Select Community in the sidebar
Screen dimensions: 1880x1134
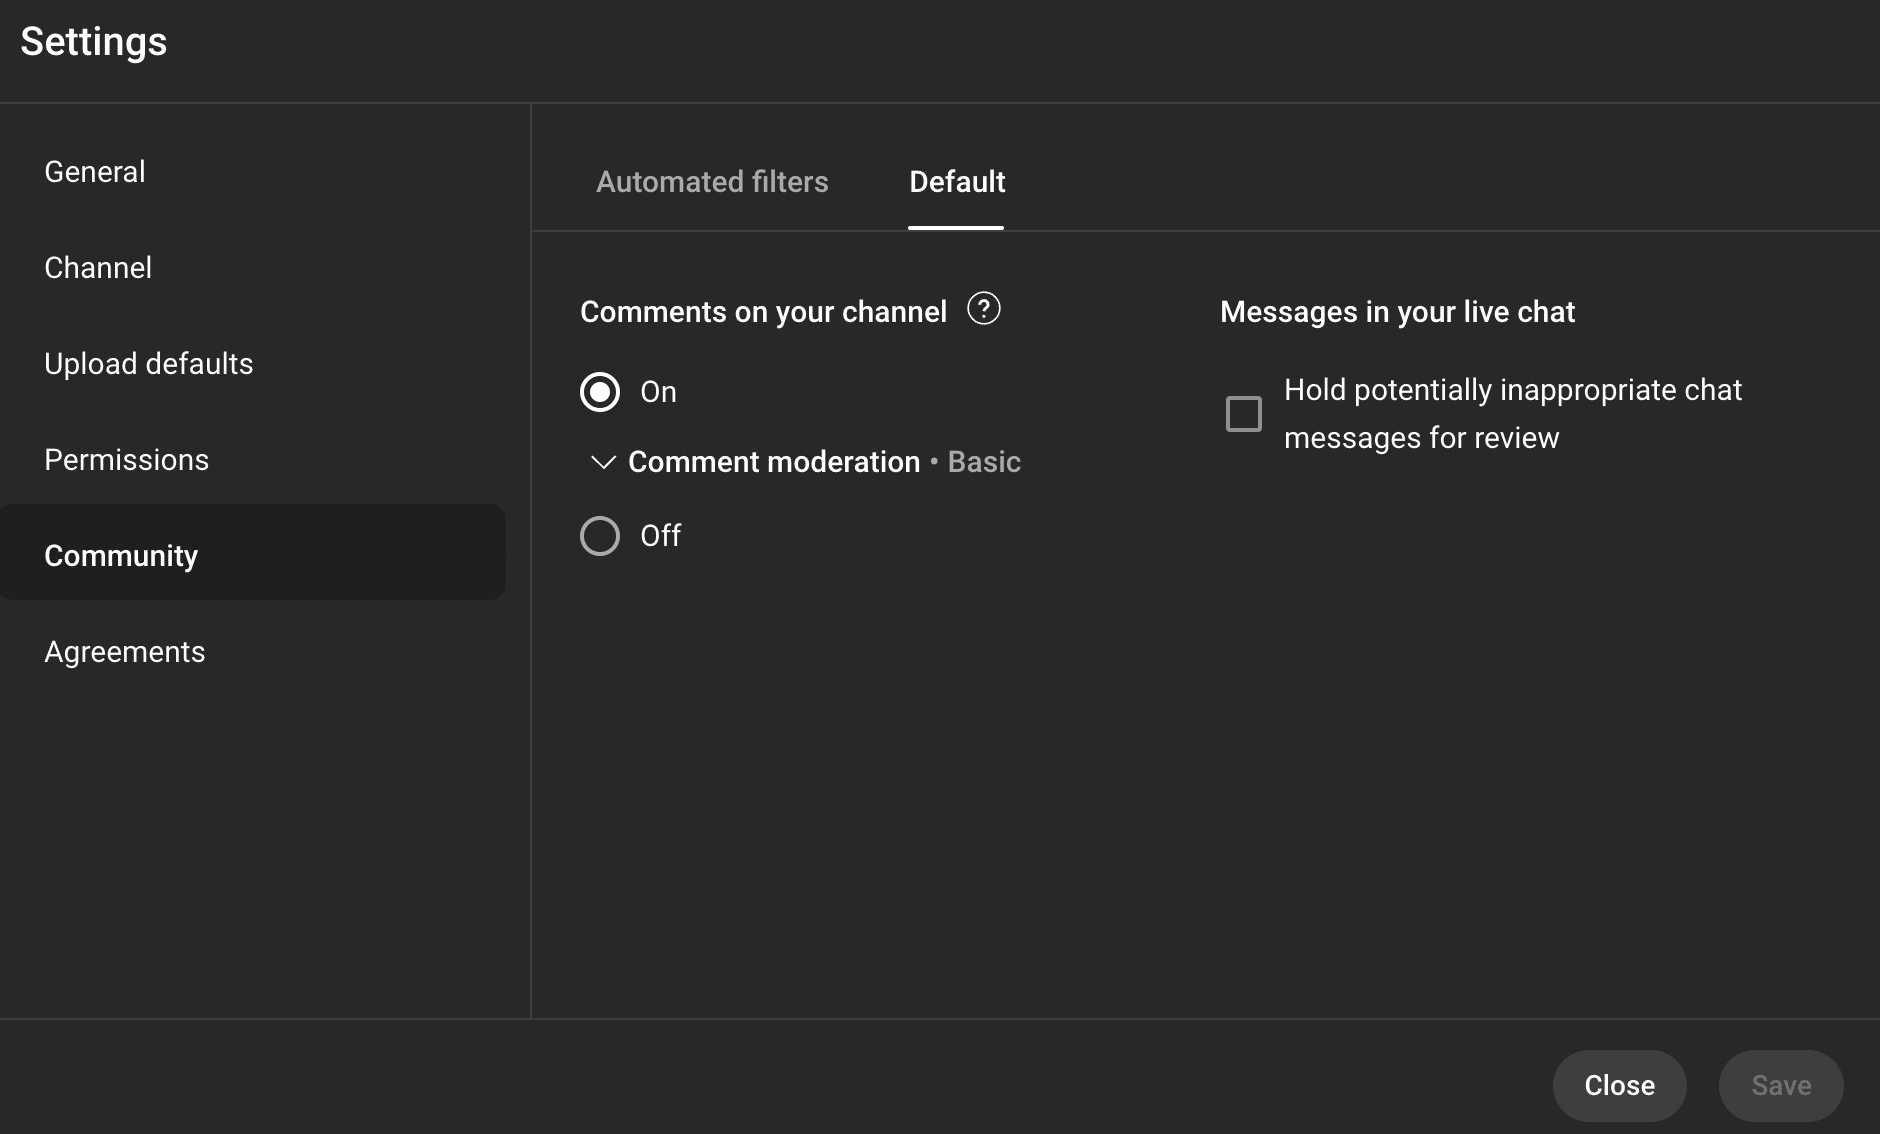(121, 556)
